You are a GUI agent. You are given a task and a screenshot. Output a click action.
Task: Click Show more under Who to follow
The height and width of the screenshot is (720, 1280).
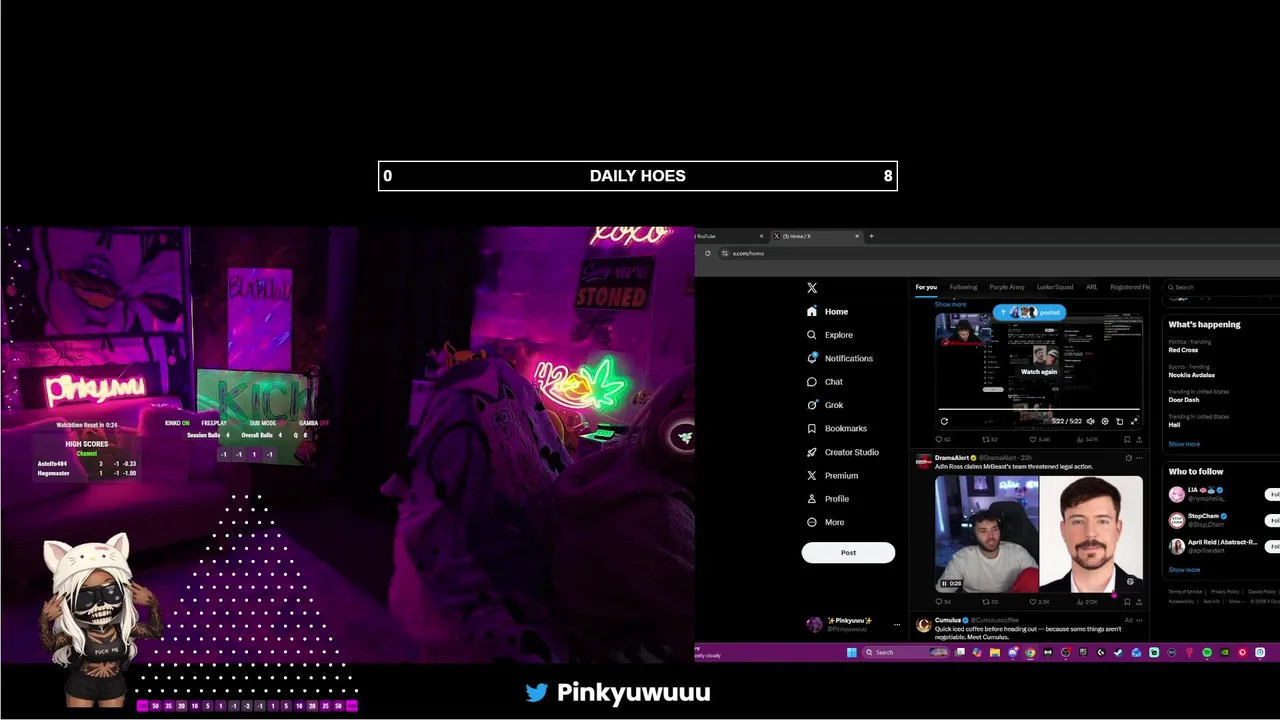[1184, 570]
